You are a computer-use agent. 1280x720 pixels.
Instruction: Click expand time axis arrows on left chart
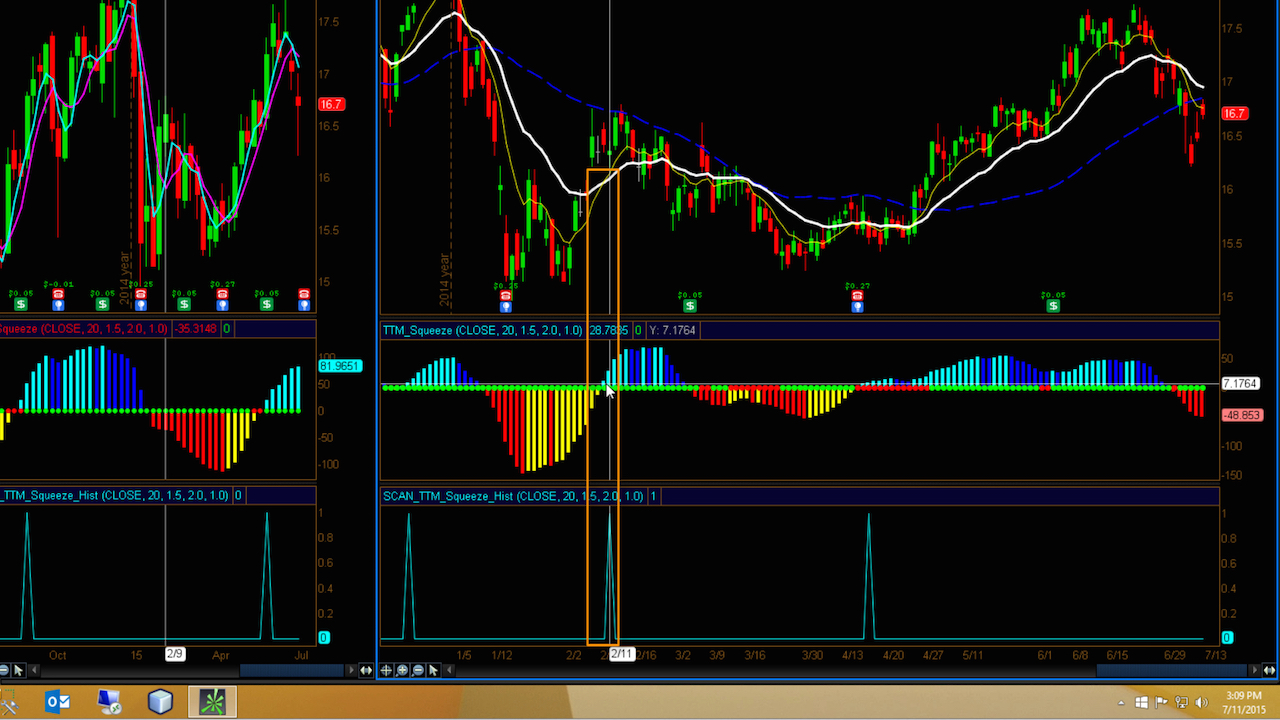[366, 670]
